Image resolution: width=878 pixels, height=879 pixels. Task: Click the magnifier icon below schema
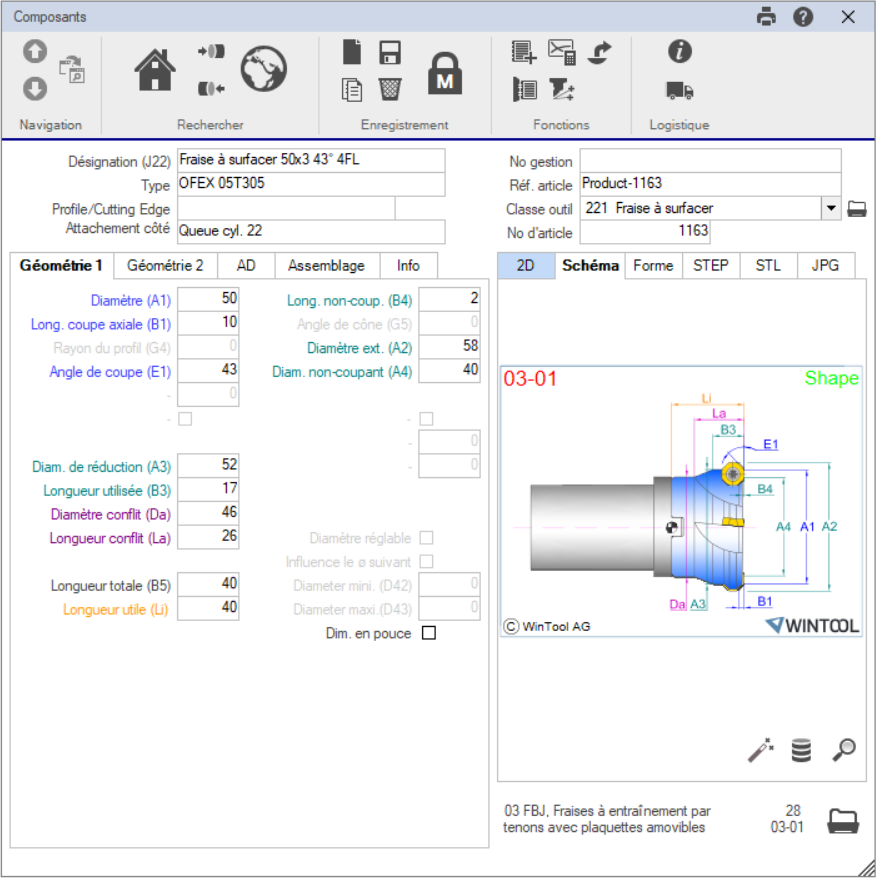[844, 750]
